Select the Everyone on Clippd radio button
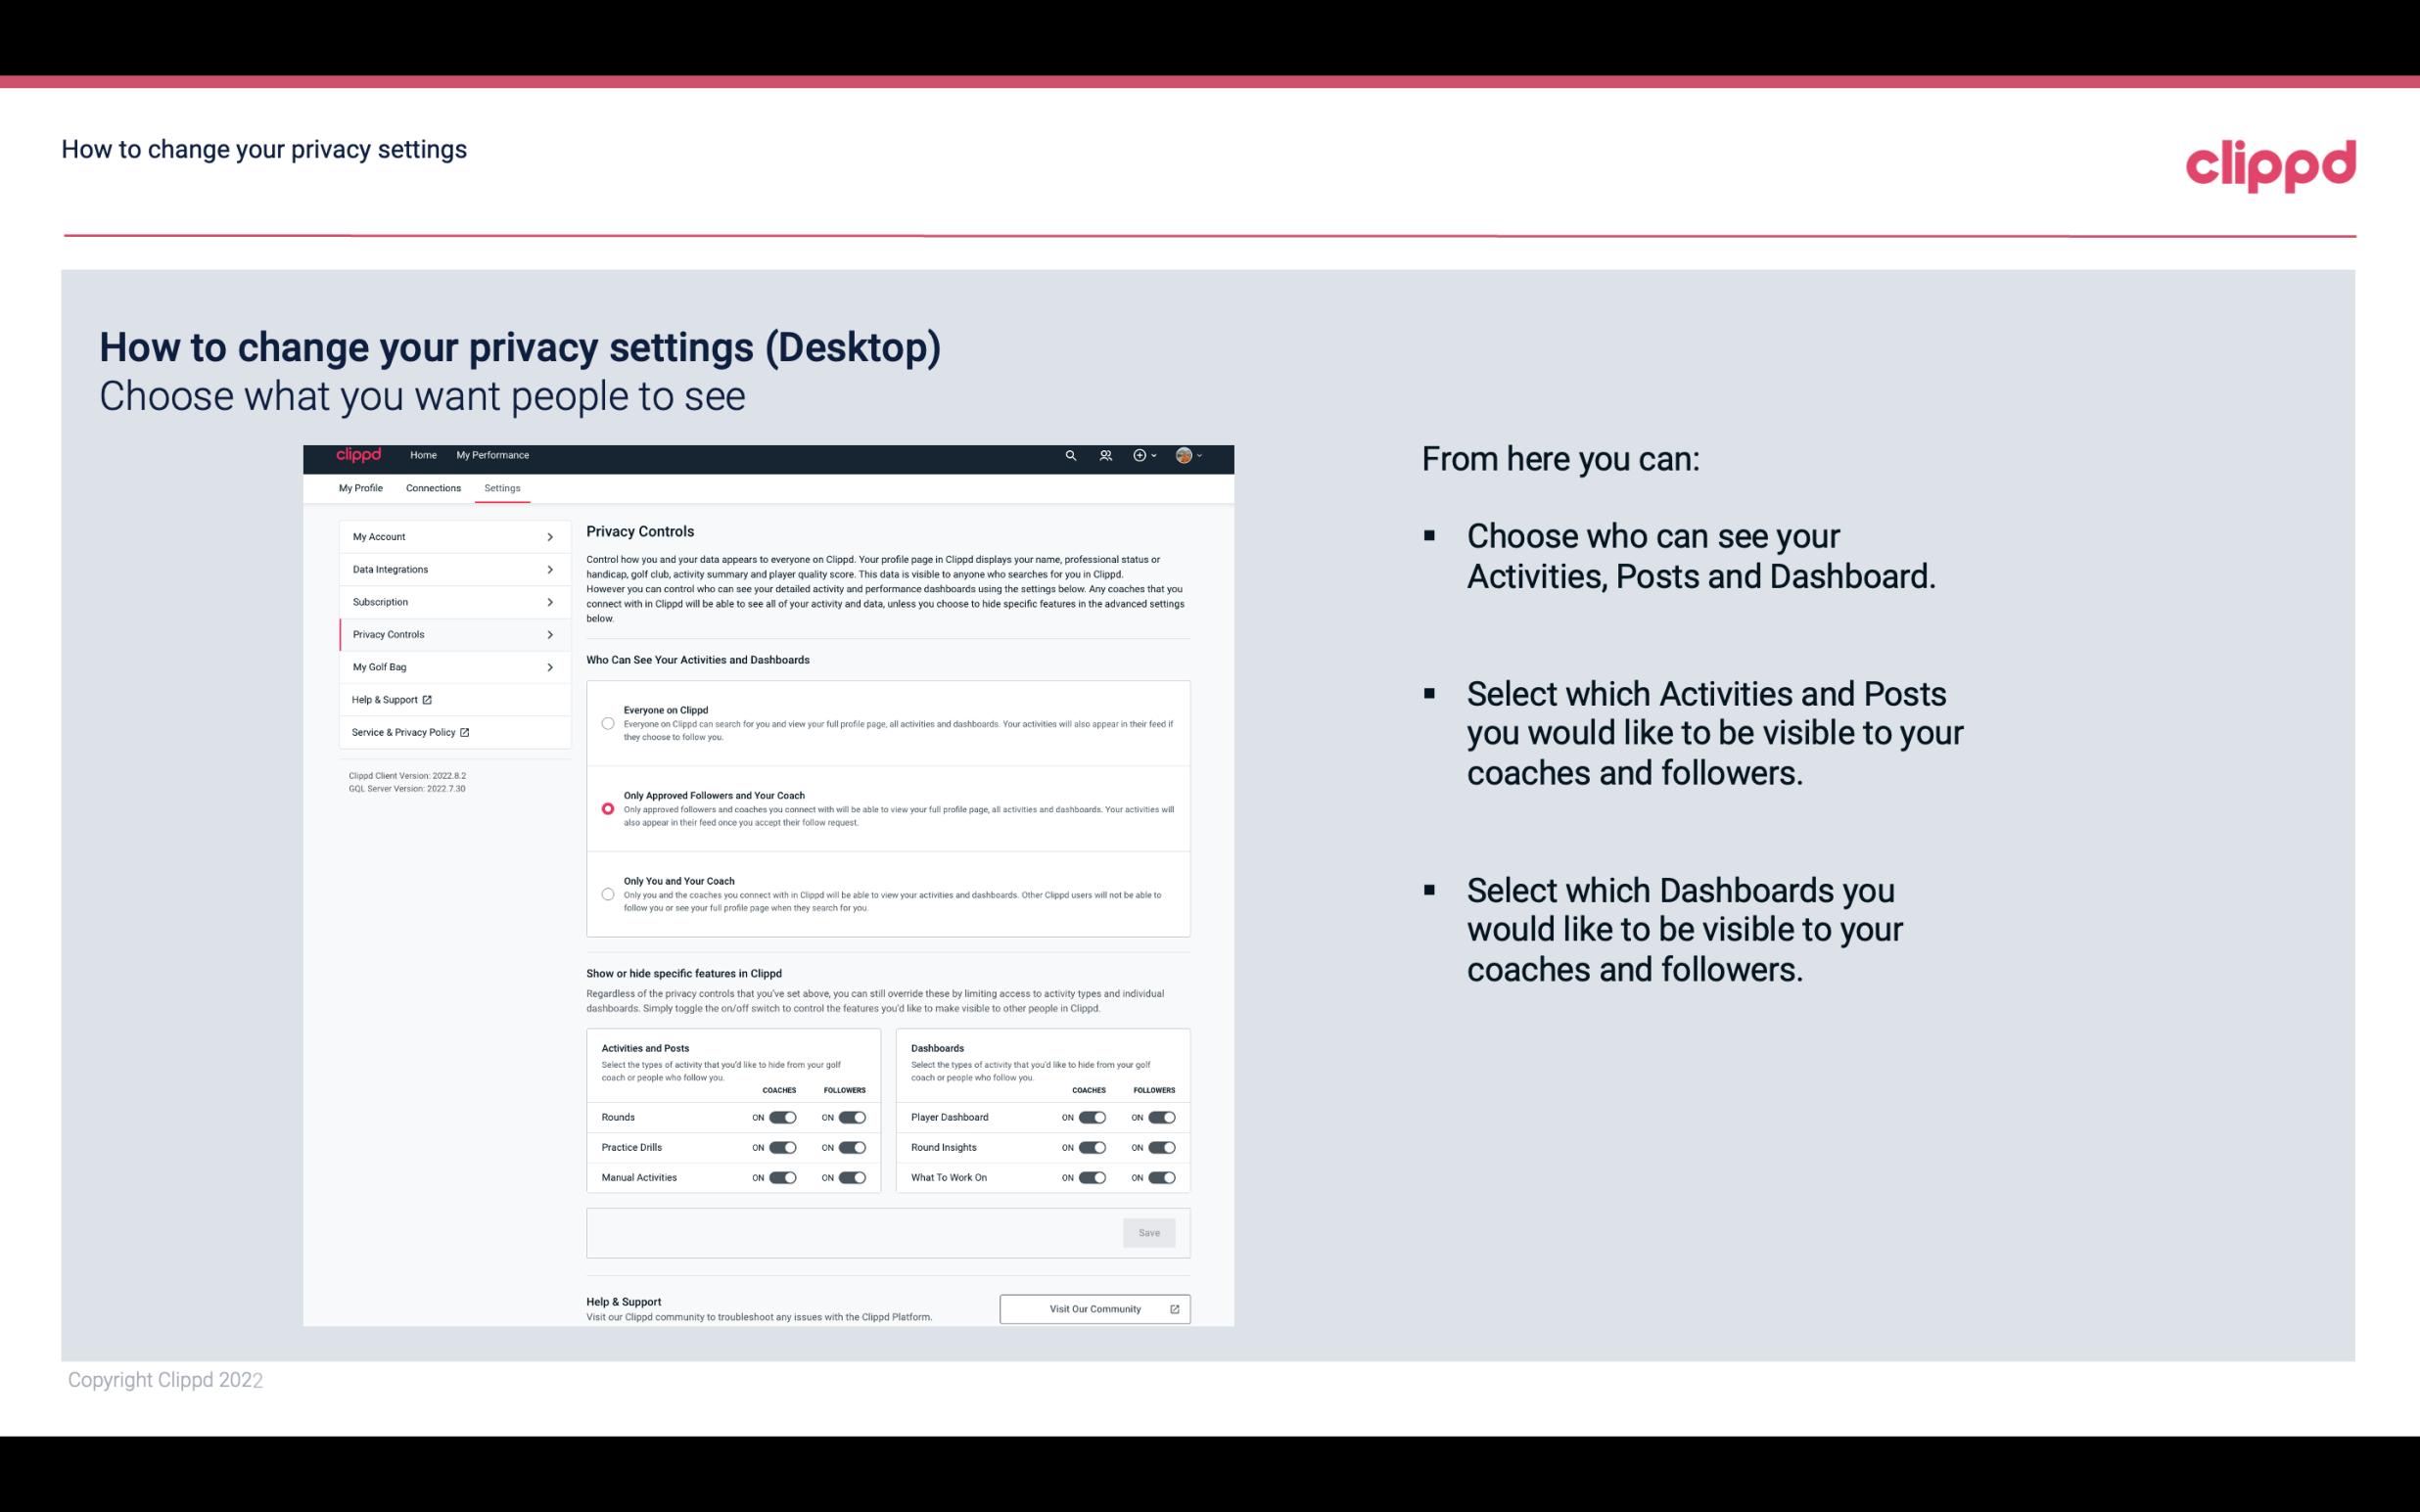The image size is (2420, 1512). pyautogui.click(x=605, y=721)
